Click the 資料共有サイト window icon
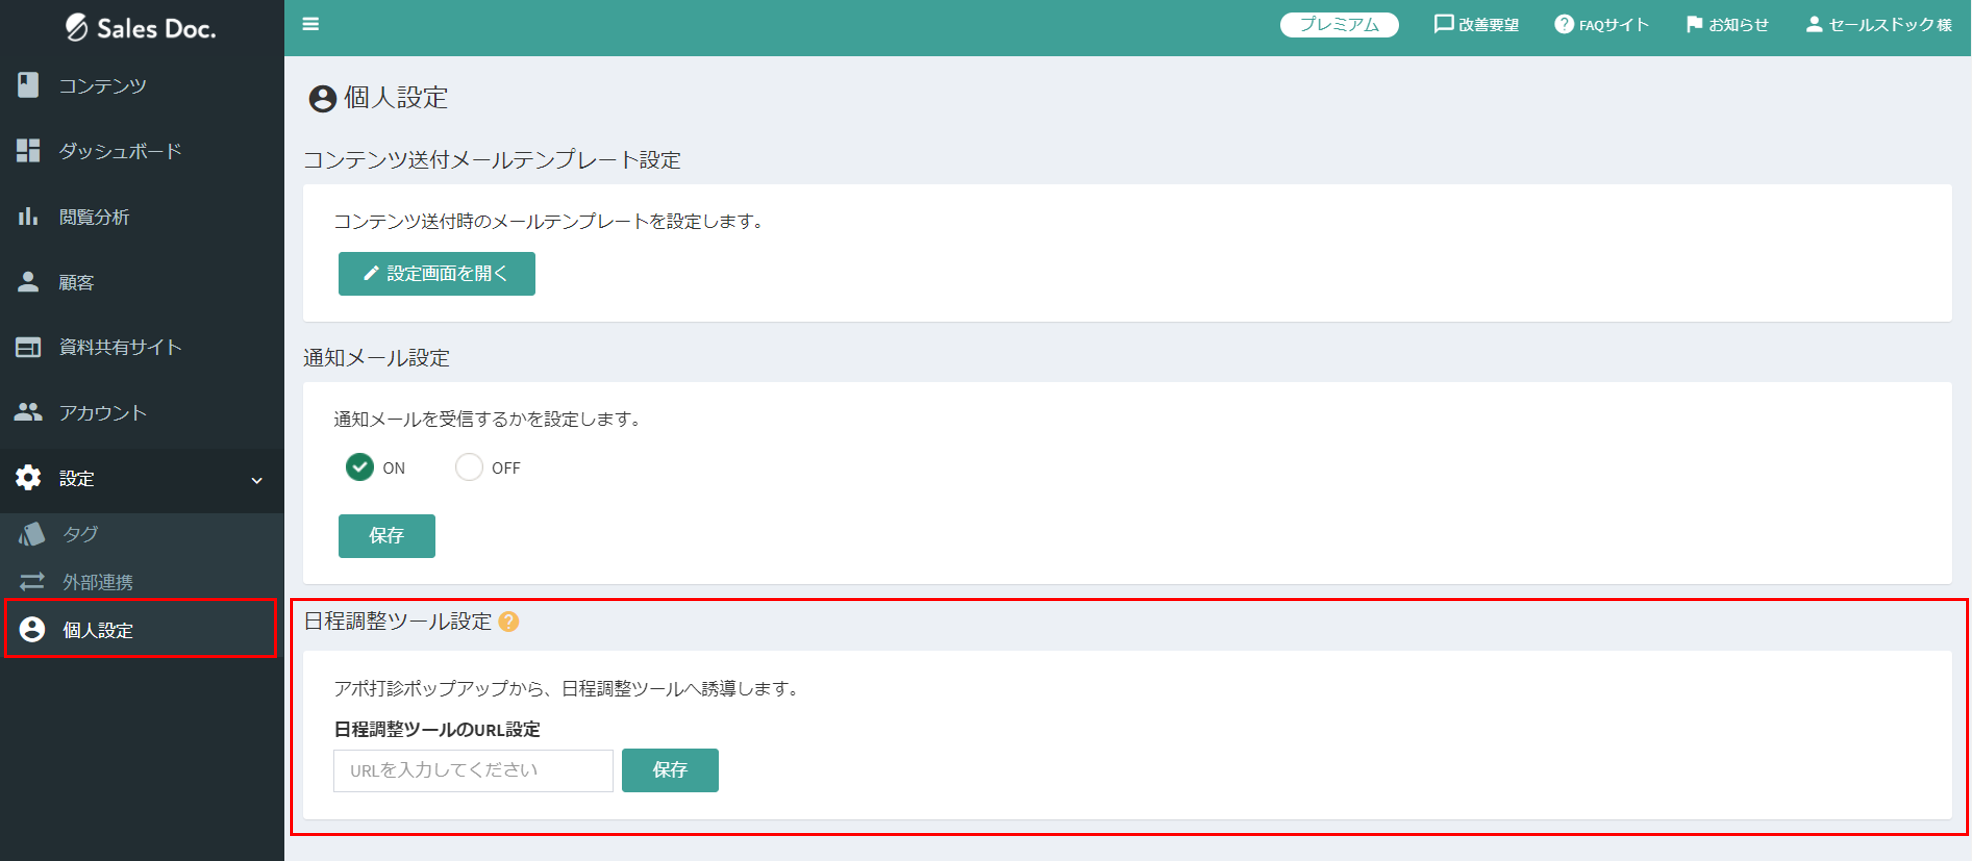Viewport: 1972px width, 861px height. (x=28, y=347)
